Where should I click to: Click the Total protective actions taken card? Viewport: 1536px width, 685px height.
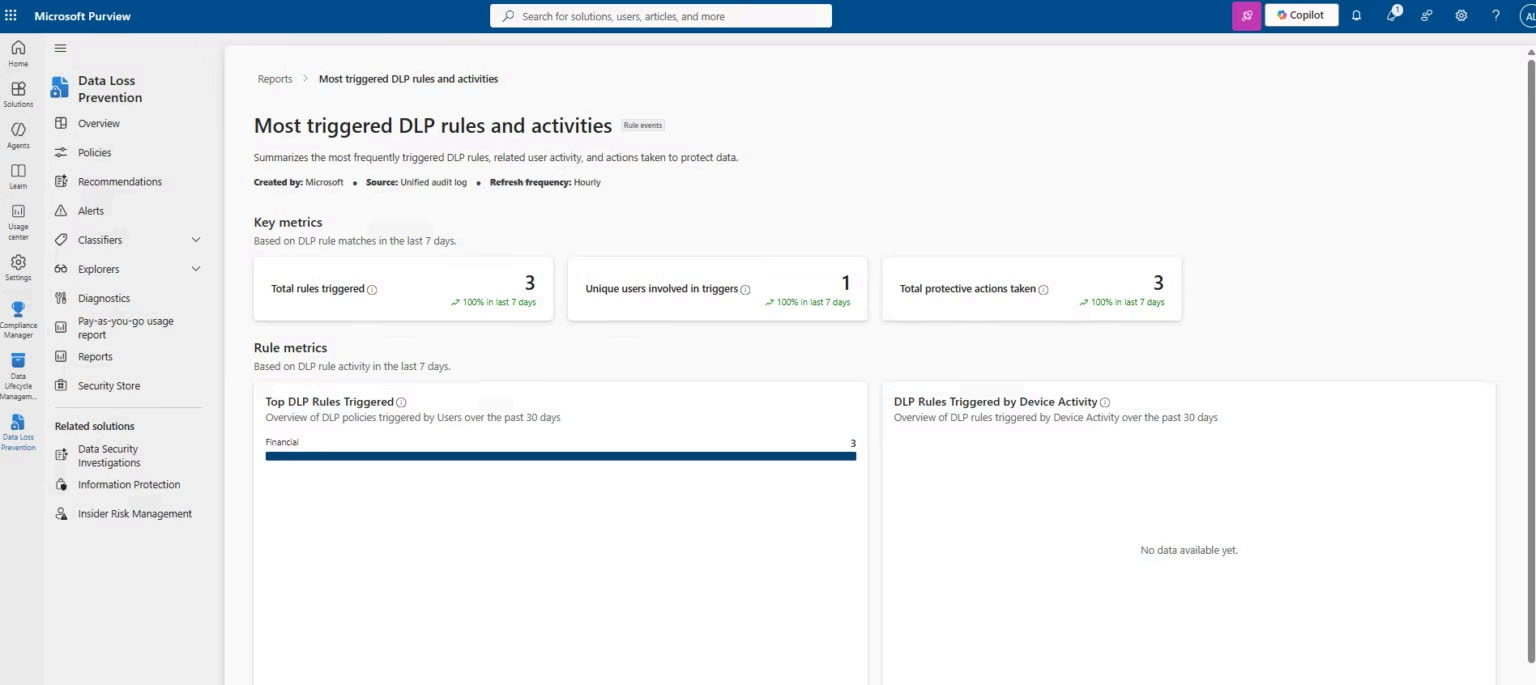(1031, 289)
